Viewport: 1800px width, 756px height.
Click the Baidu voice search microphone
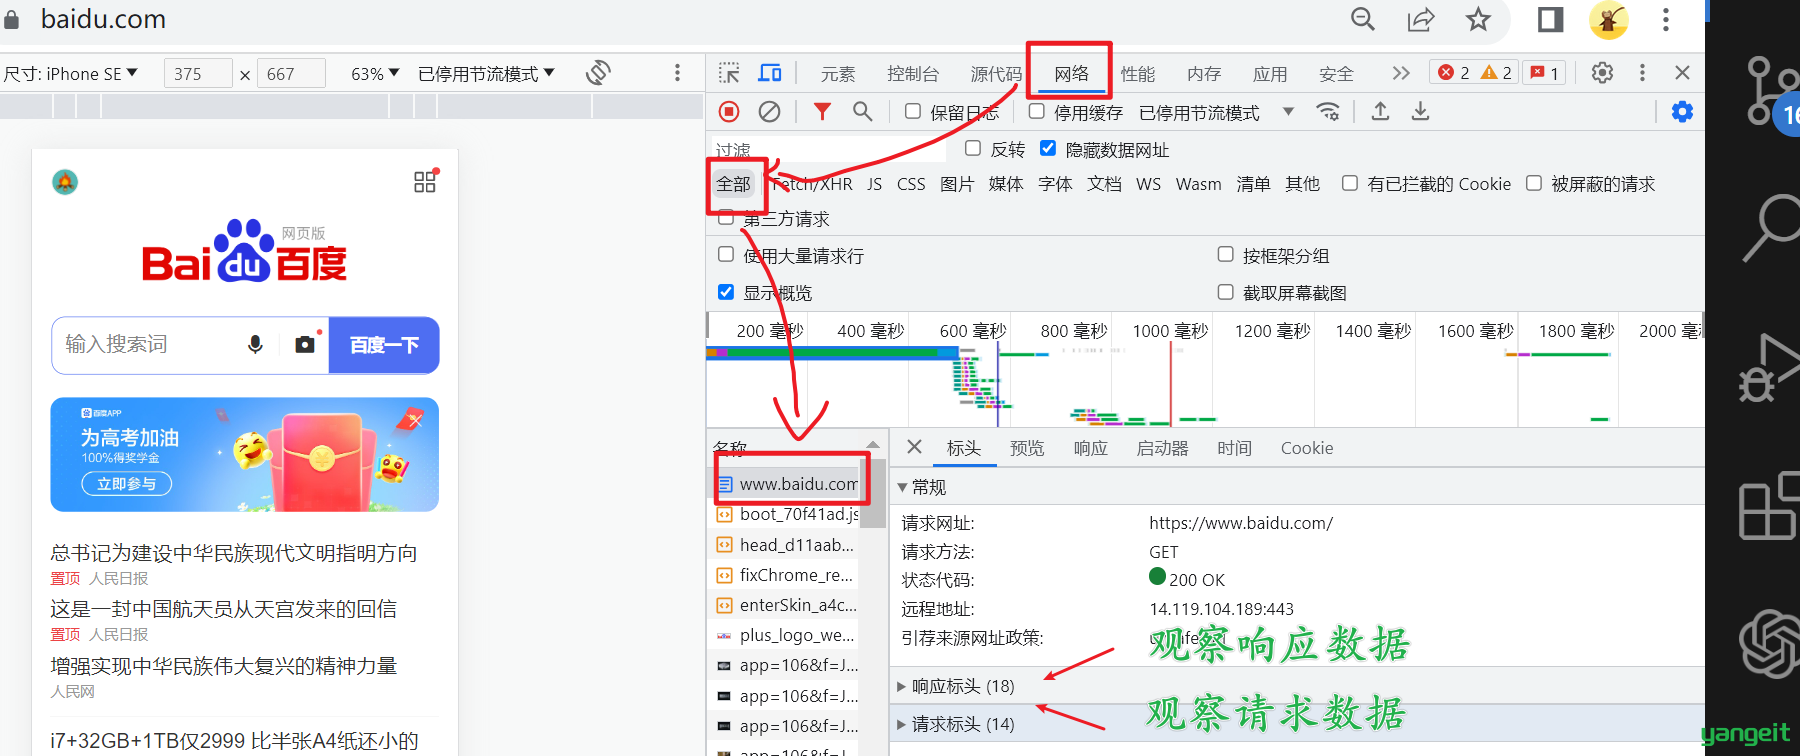[x=256, y=344]
